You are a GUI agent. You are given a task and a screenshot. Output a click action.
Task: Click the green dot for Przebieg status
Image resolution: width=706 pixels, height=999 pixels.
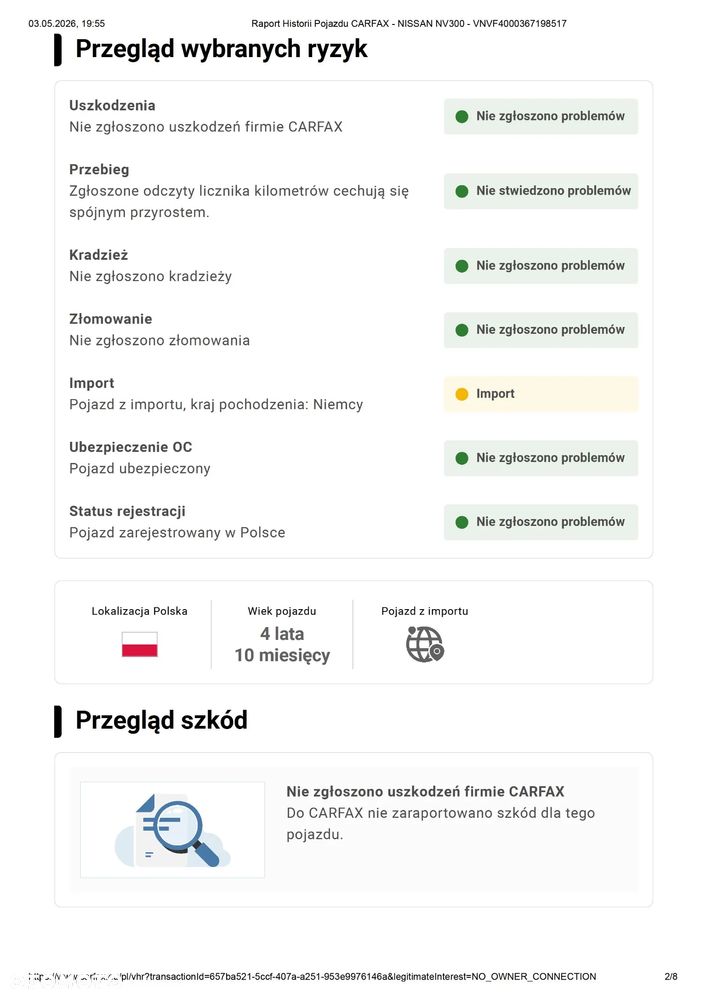[x=462, y=191]
